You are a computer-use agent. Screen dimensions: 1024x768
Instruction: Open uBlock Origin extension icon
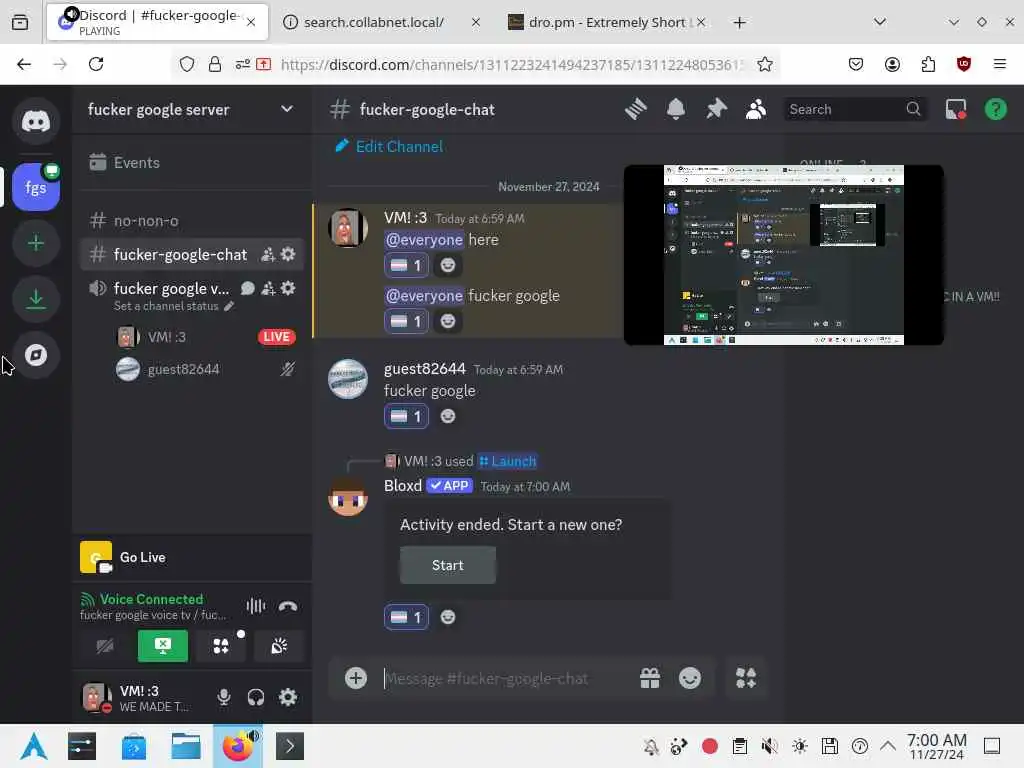pyautogui.click(x=963, y=64)
